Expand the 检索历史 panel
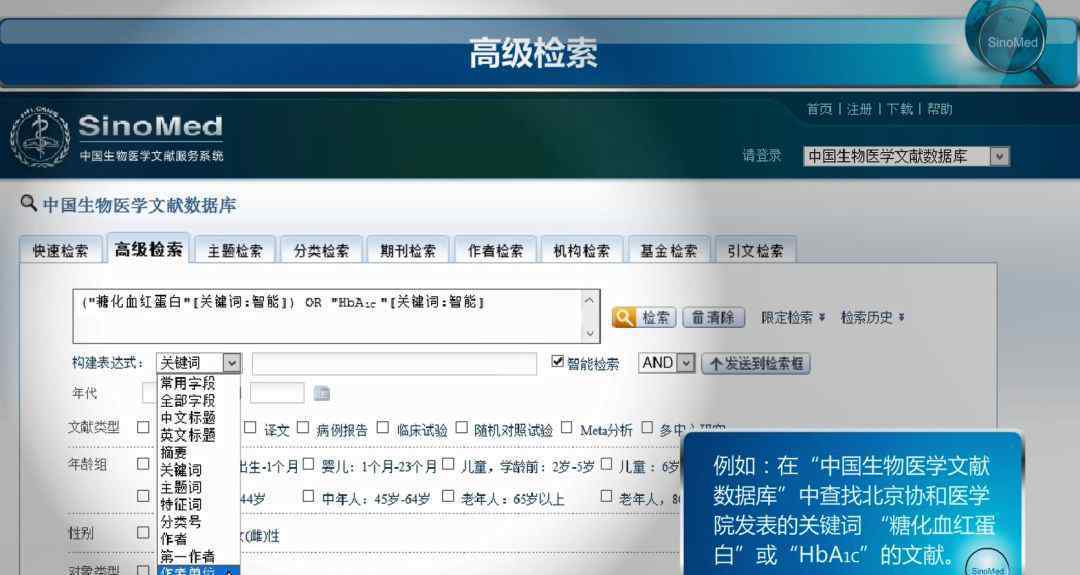The image size is (1080, 575). (873, 317)
